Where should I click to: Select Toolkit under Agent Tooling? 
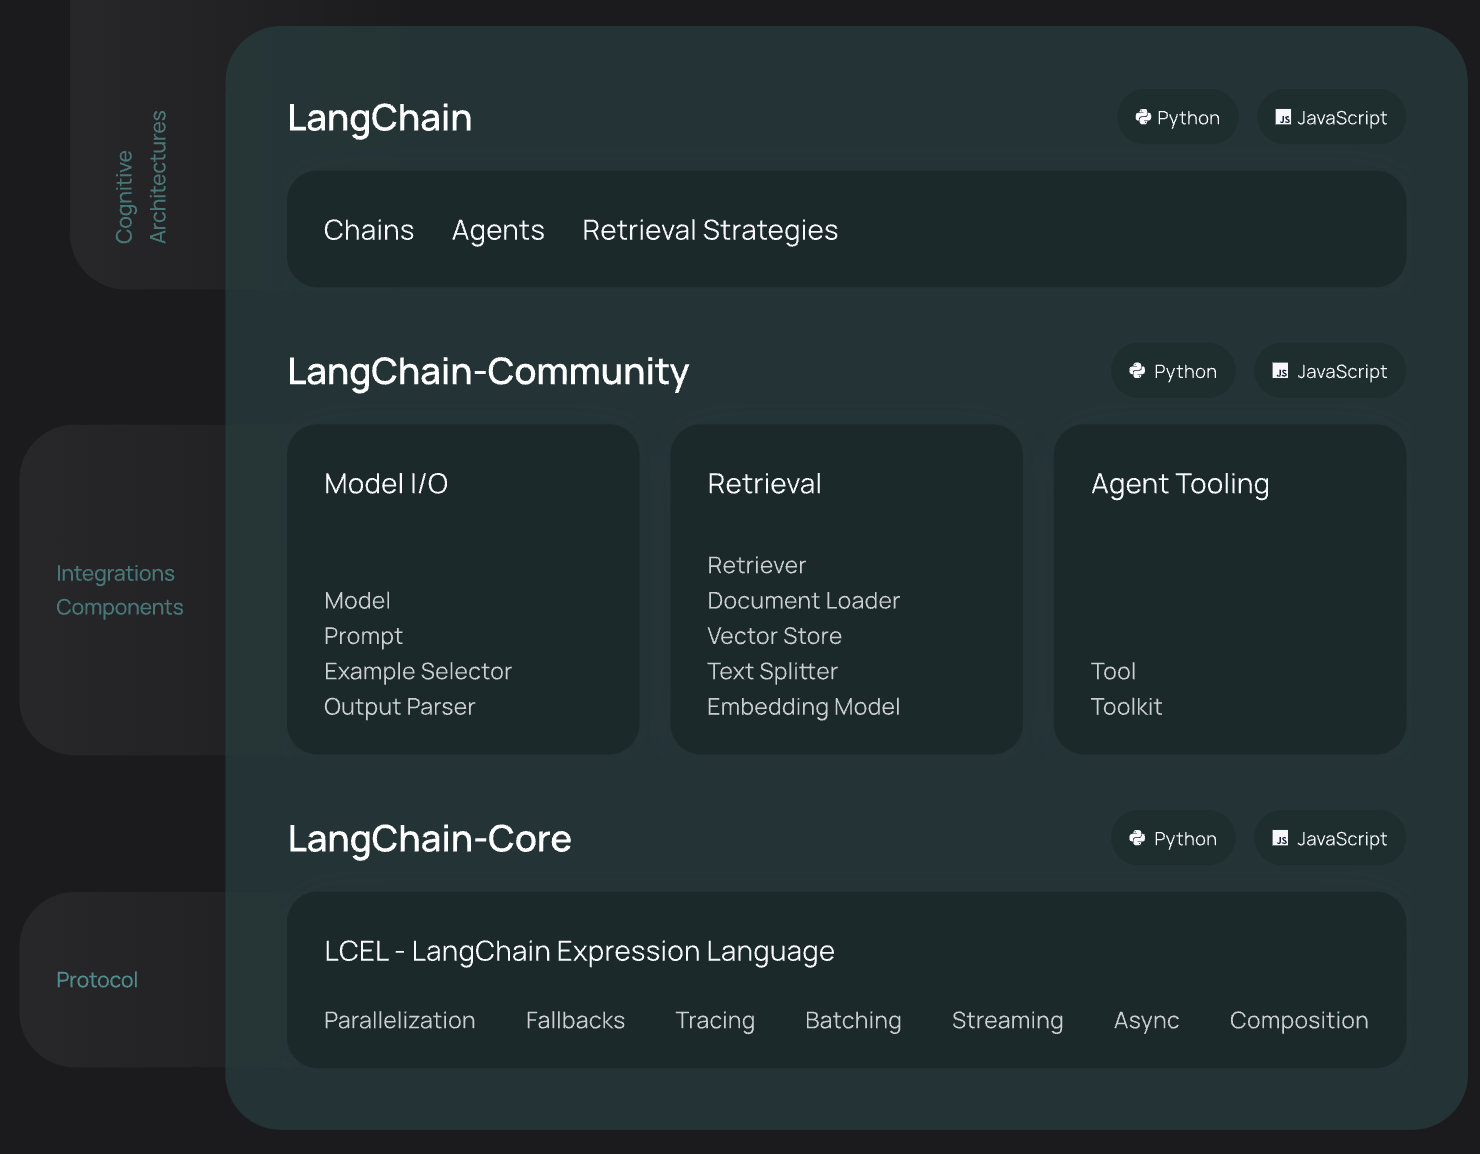coord(1126,707)
